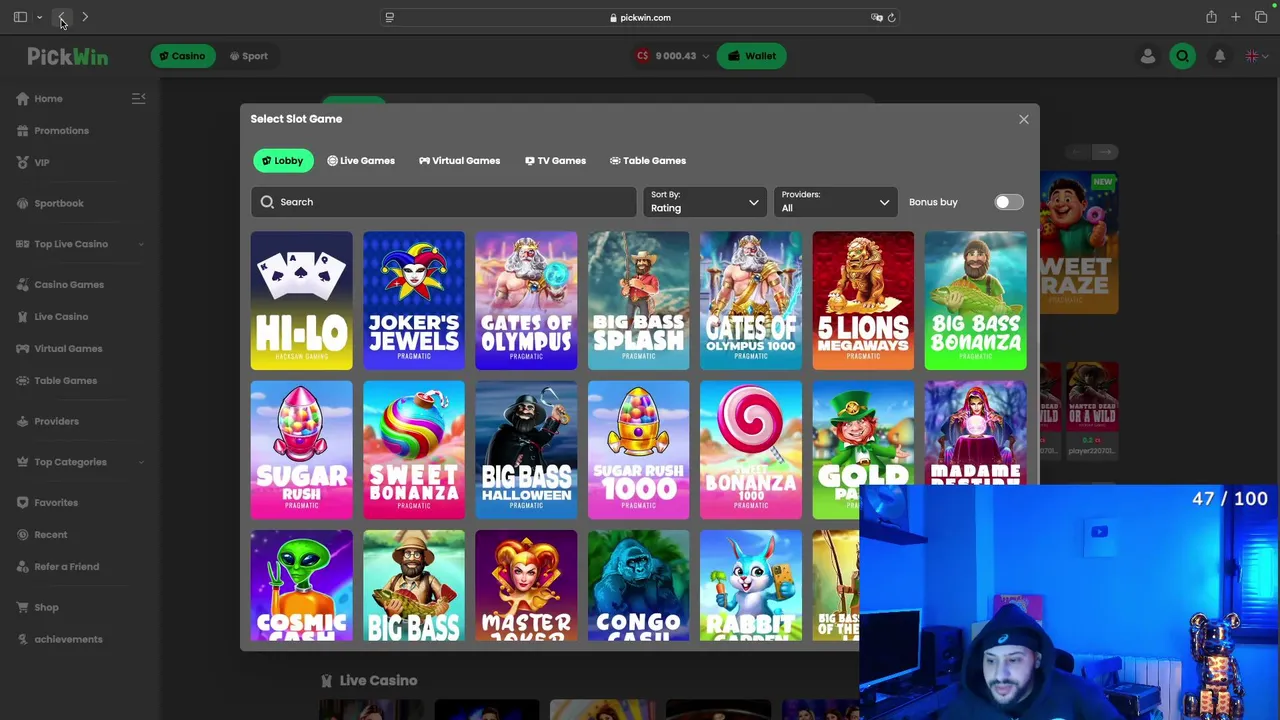Toggle the Safari sidebar icon
Image resolution: width=1280 pixels, height=720 pixels.
(20, 17)
